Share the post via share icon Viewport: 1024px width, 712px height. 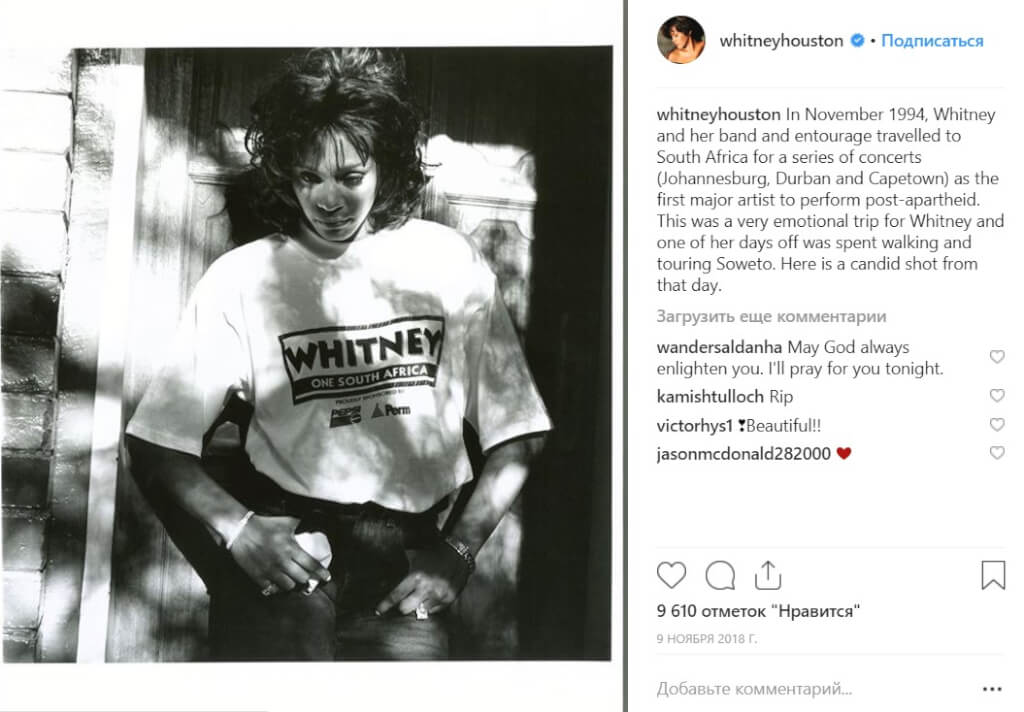point(768,575)
